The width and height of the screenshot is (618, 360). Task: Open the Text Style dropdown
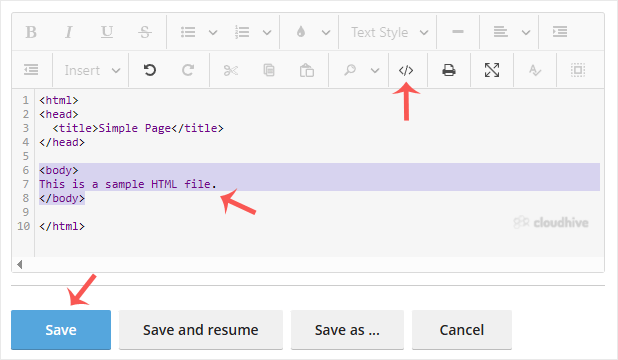tap(389, 32)
